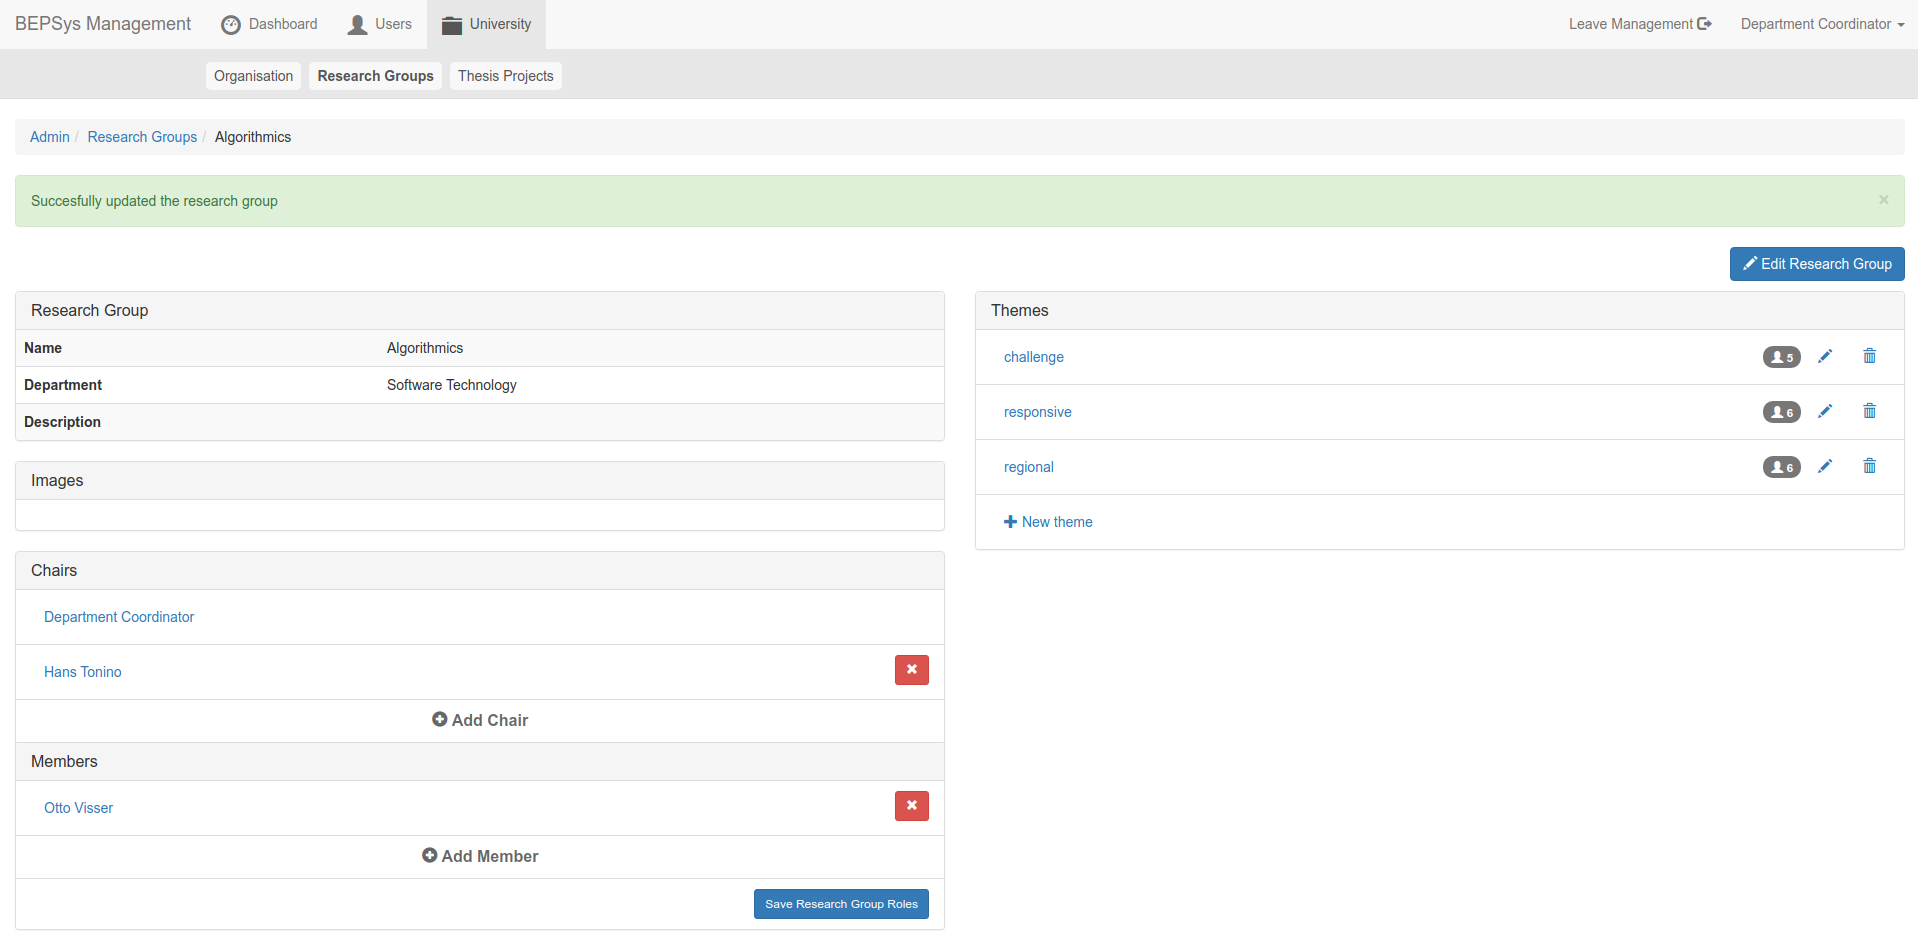The height and width of the screenshot is (934, 1918).
Task: Save Research Group Roles
Action: click(x=841, y=904)
